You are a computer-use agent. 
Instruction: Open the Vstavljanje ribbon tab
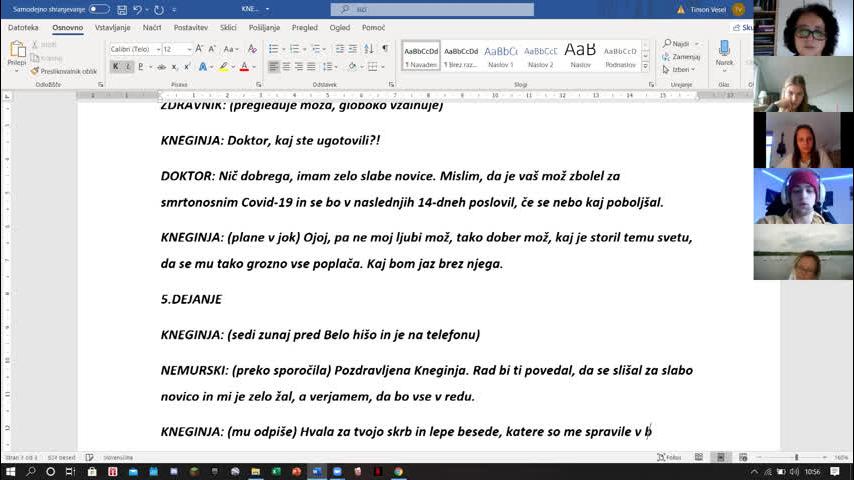pyautogui.click(x=112, y=28)
